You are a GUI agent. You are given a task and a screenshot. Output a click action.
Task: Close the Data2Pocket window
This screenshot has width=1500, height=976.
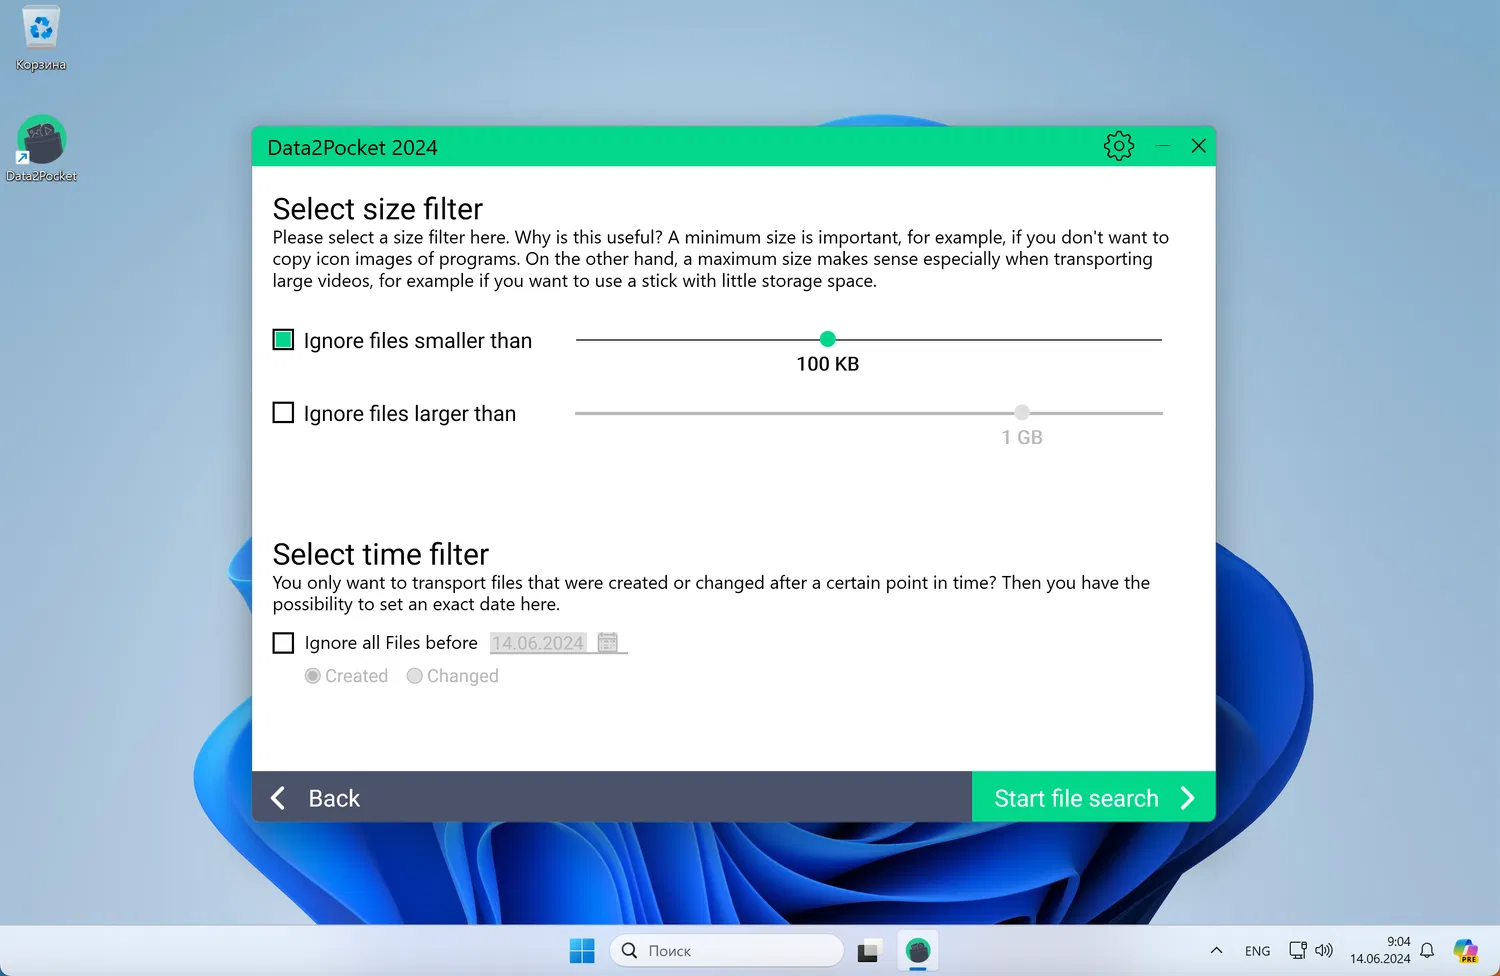point(1198,146)
